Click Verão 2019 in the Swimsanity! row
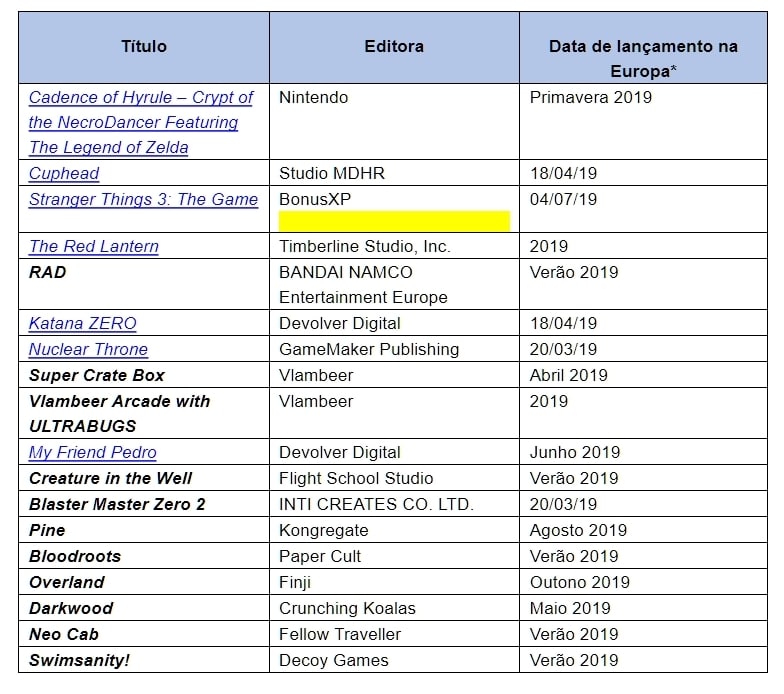This screenshot has height=694, width=784. point(574,660)
